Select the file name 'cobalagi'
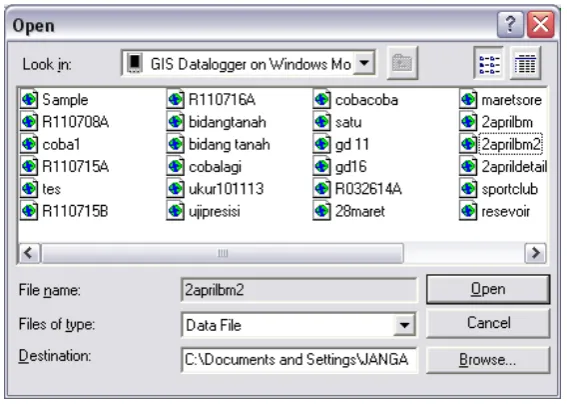Viewport: 567px width, 404px height. (215, 167)
